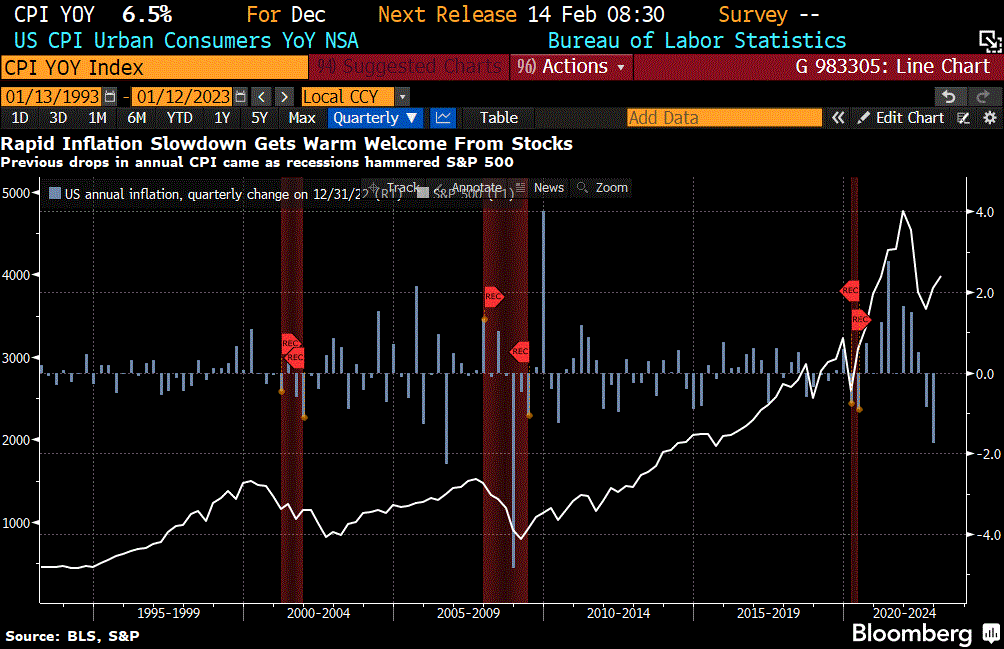Image resolution: width=1004 pixels, height=649 pixels.
Task: Click the CPI YOY Index security field
Action: tap(154, 67)
